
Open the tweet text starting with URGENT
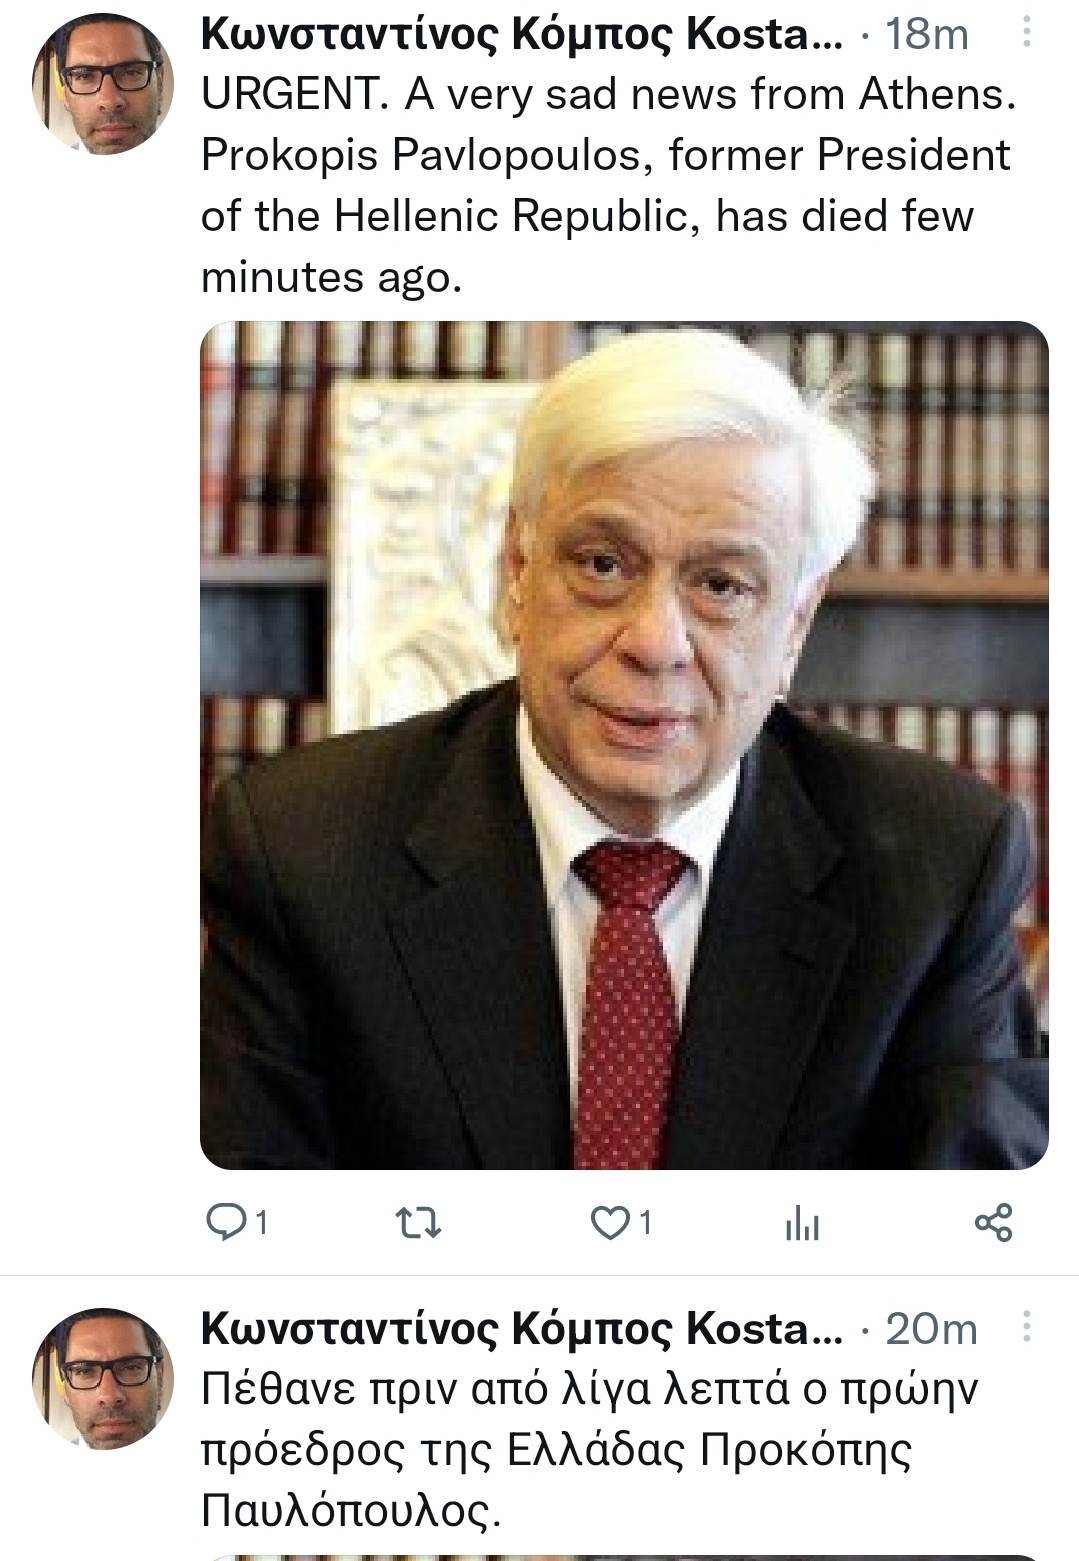pyautogui.click(x=608, y=186)
